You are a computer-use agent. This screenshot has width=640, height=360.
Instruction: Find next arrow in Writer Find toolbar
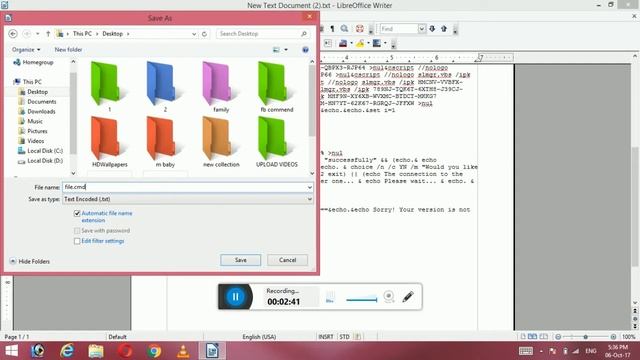click(x=432, y=29)
